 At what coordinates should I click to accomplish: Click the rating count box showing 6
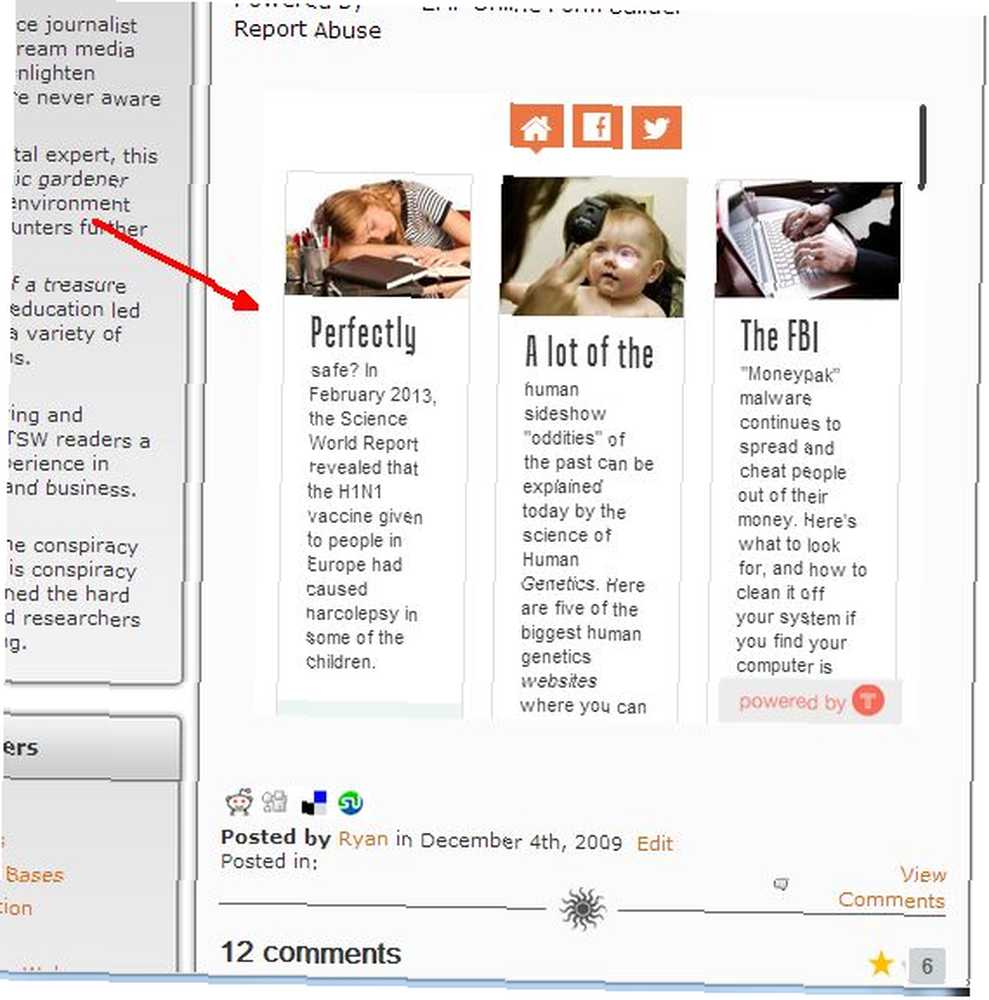[927, 966]
